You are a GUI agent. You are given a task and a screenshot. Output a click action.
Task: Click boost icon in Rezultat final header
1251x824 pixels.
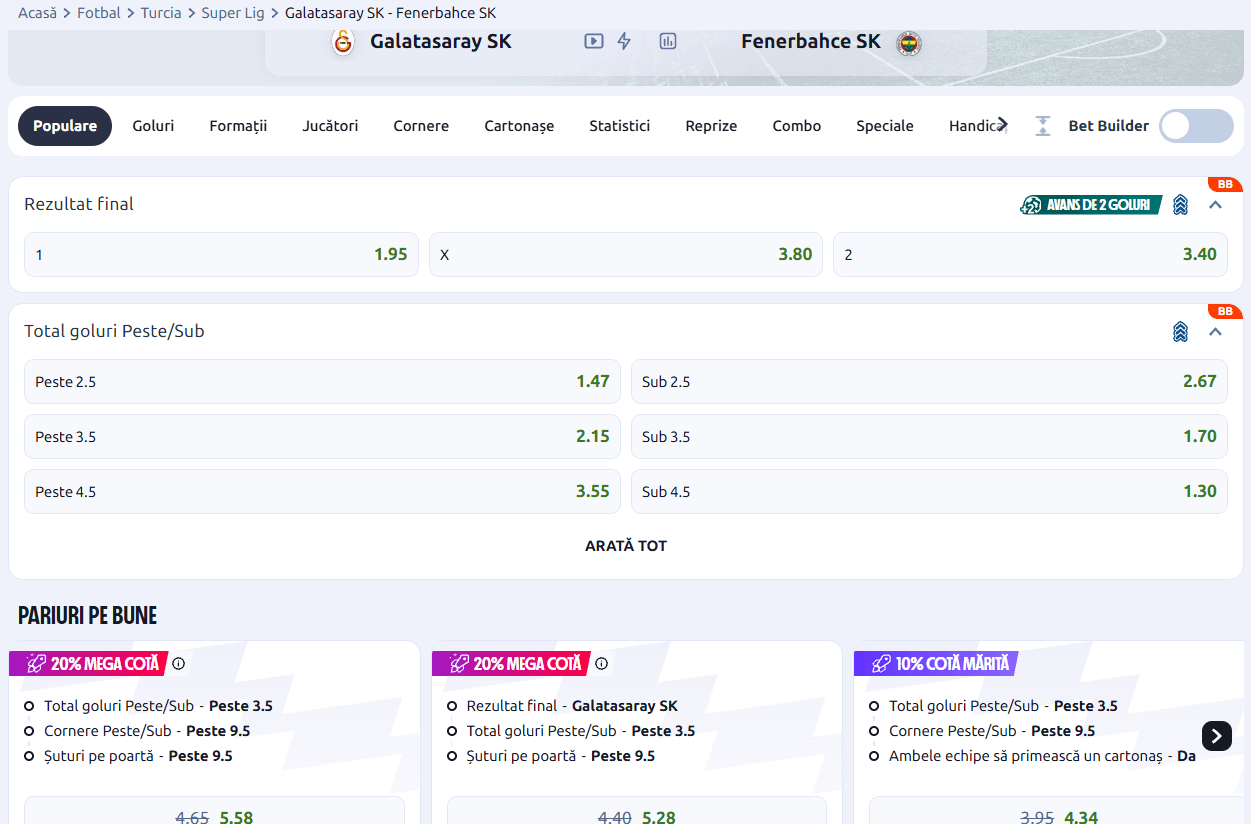1181,205
